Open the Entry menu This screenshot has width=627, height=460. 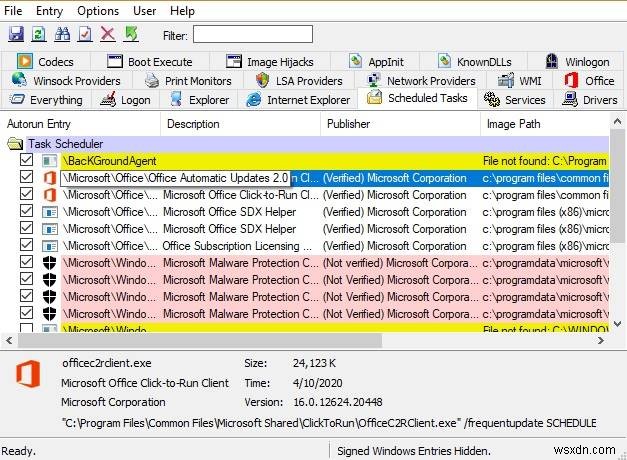50,11
